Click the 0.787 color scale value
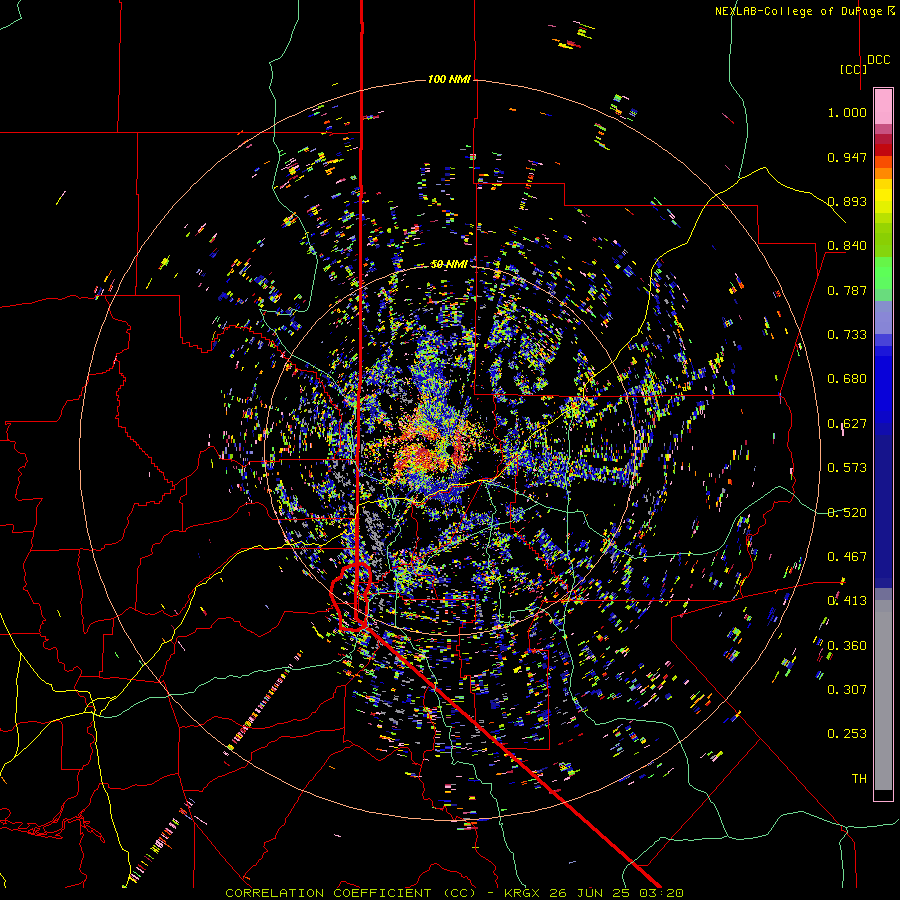Image resolution: width=900 pixels, height=900 pixels. [847, 290]
